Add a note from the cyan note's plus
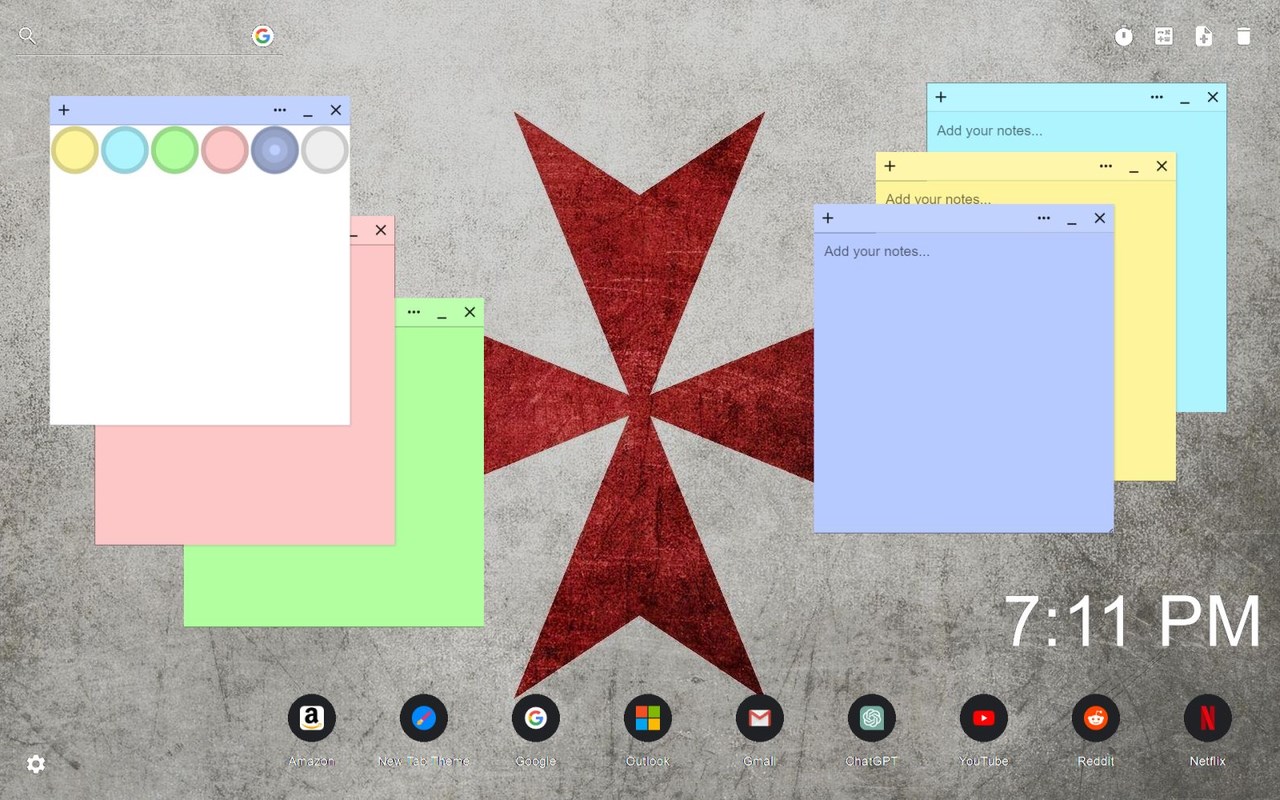Viewport: 1280px width, 800px height. click(941, 97)
